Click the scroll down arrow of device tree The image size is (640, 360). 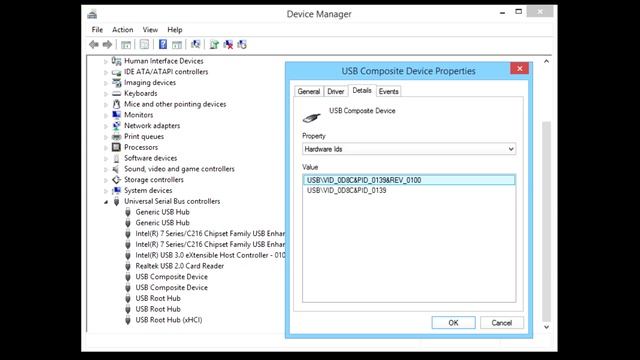tap(547, 327)
